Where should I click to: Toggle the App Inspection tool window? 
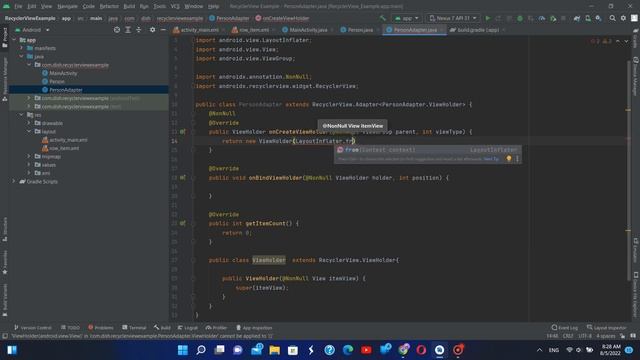(x=254, y=328)
